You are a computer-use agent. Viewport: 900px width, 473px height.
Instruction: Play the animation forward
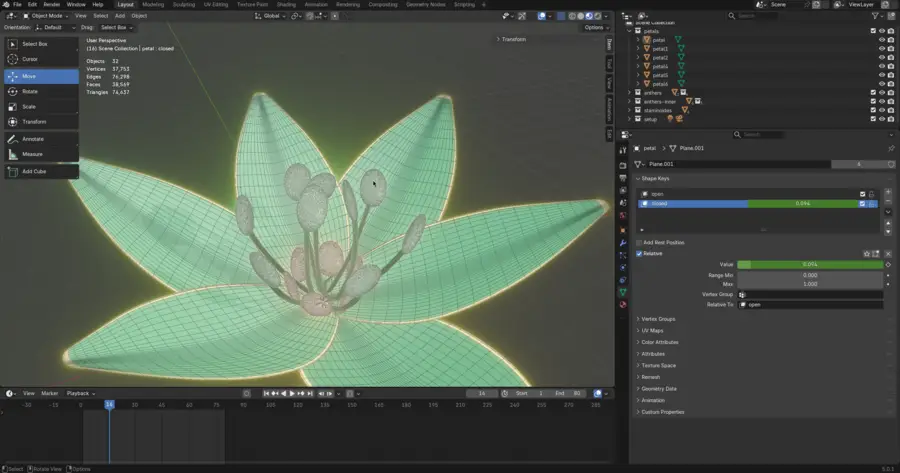(x=292, y=394)
